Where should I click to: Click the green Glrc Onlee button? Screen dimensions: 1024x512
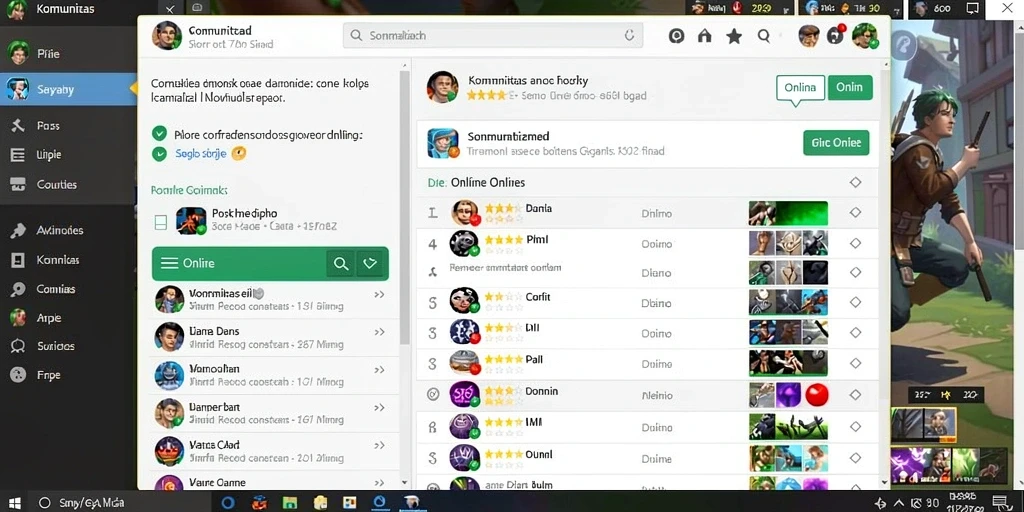(x=836, y=142)
